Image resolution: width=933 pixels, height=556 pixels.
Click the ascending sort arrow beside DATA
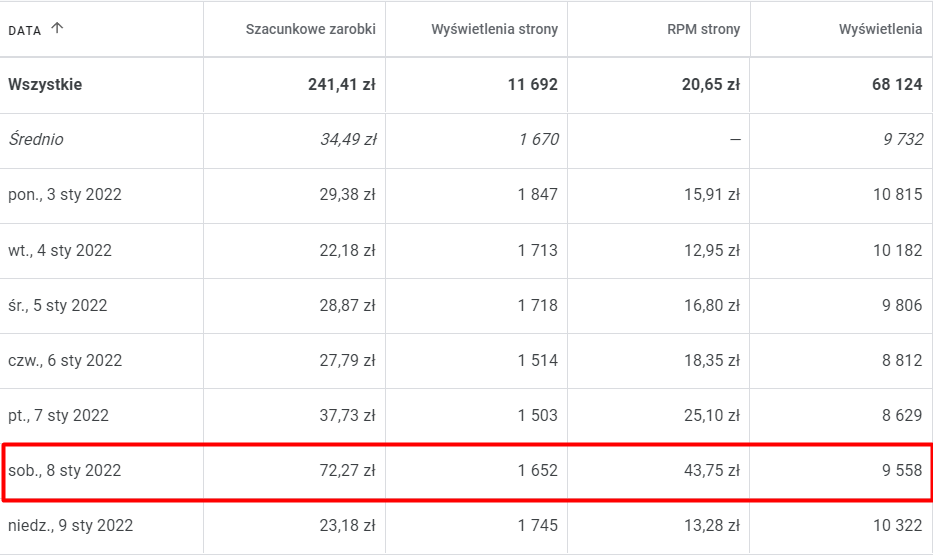pos(57,29)
